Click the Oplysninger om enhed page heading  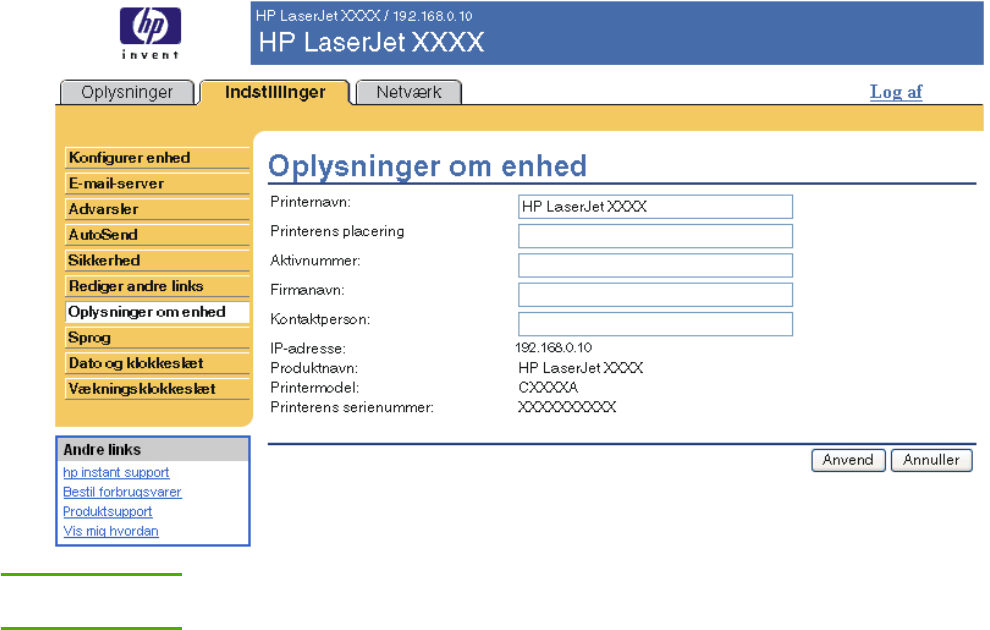(x=427, y=166)
